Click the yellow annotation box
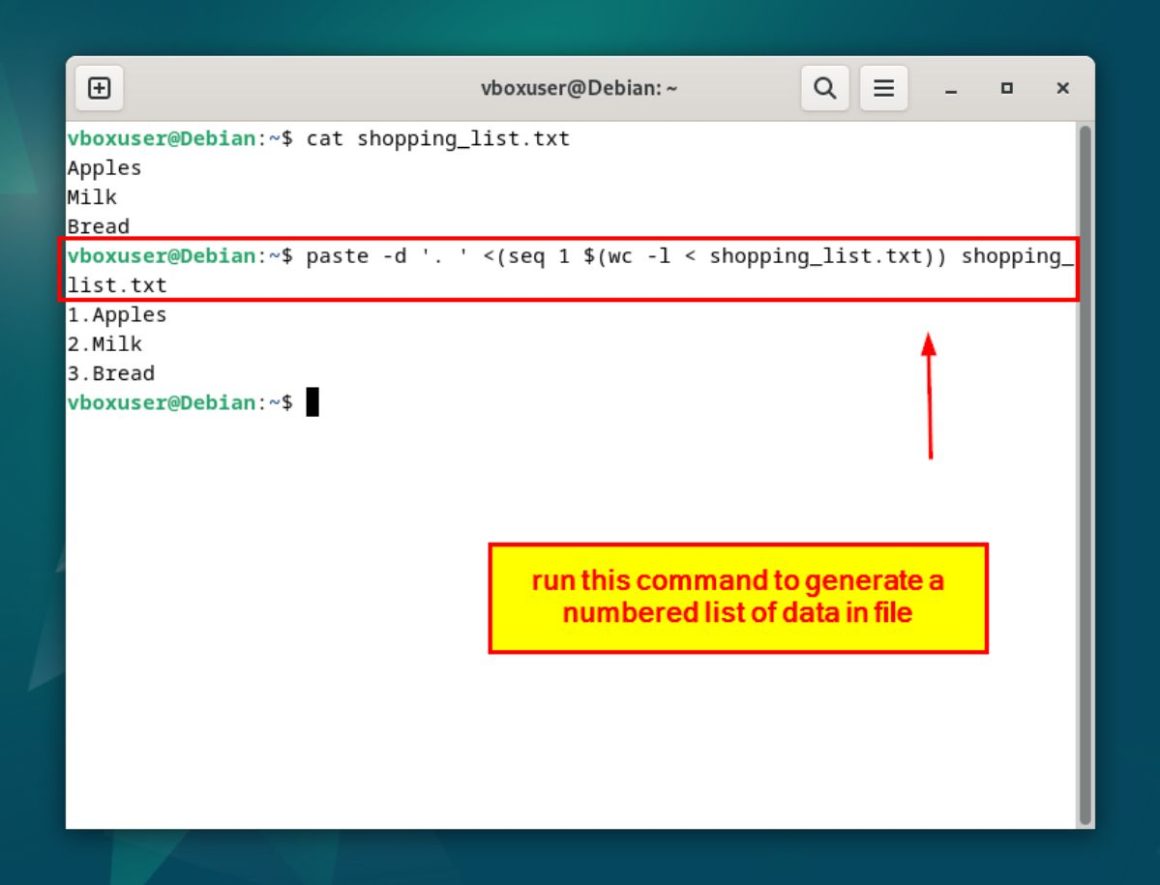The height and width of the screenshot is (885, 1160). click(x=737, y=597)
